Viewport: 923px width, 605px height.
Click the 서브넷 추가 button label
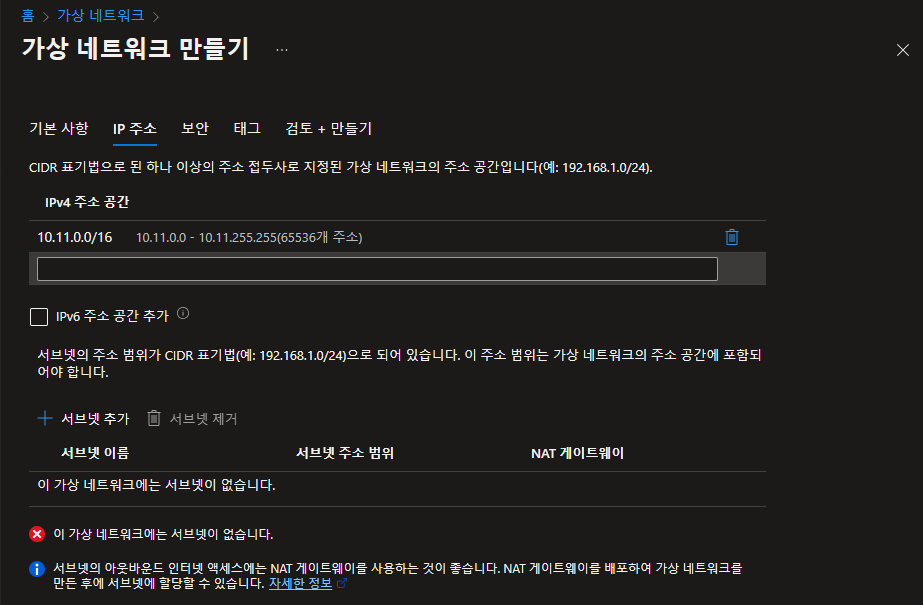click(x=95, y=418)
